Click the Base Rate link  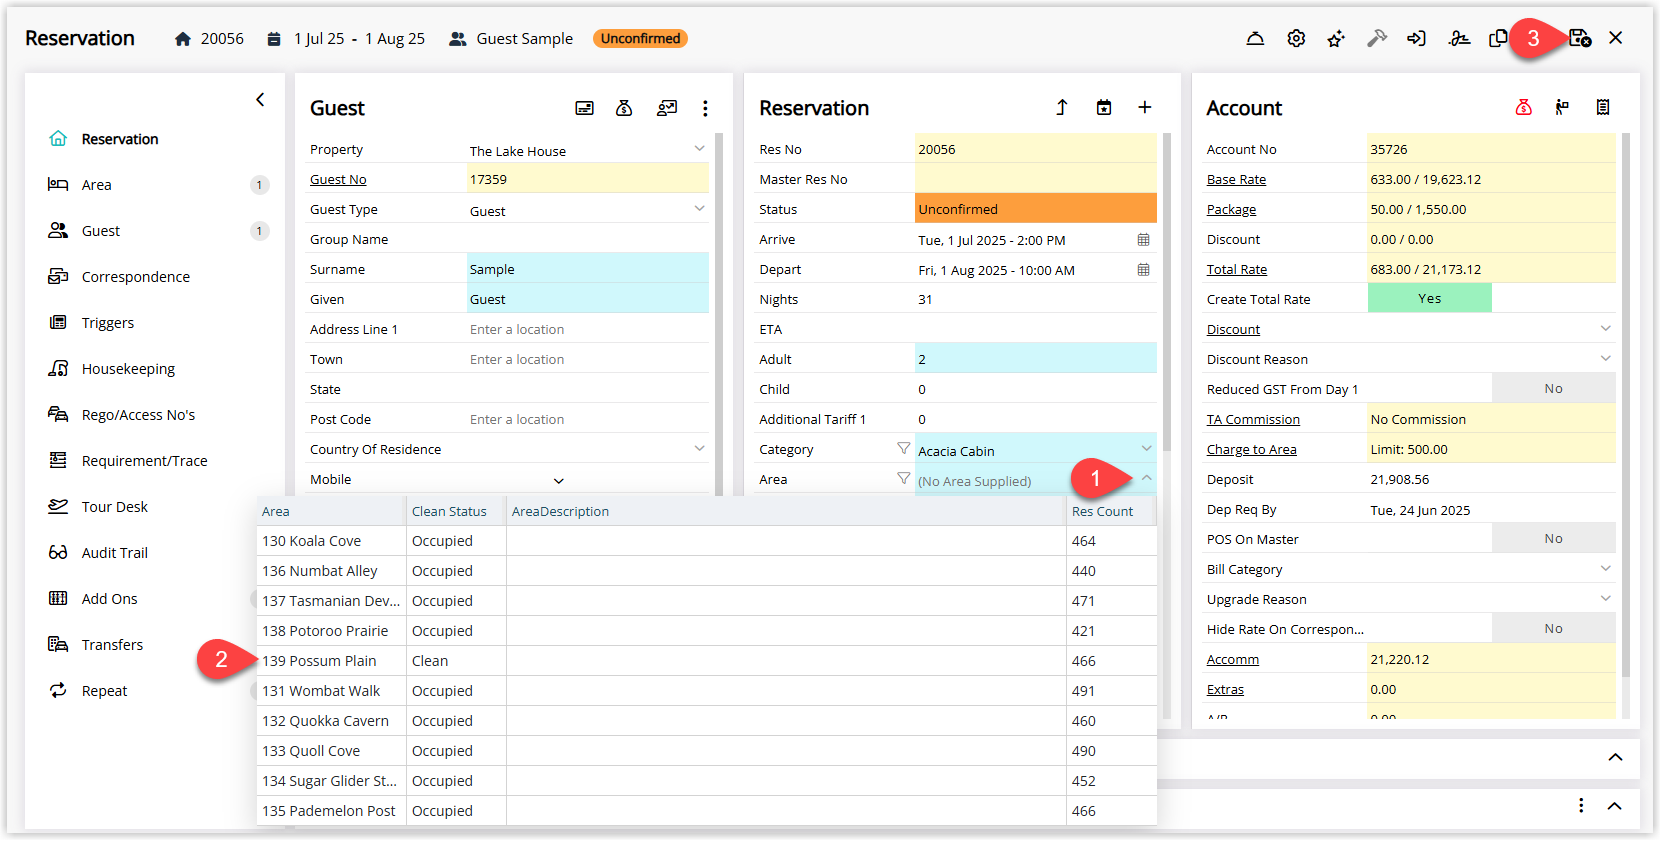coord(1236,180)
